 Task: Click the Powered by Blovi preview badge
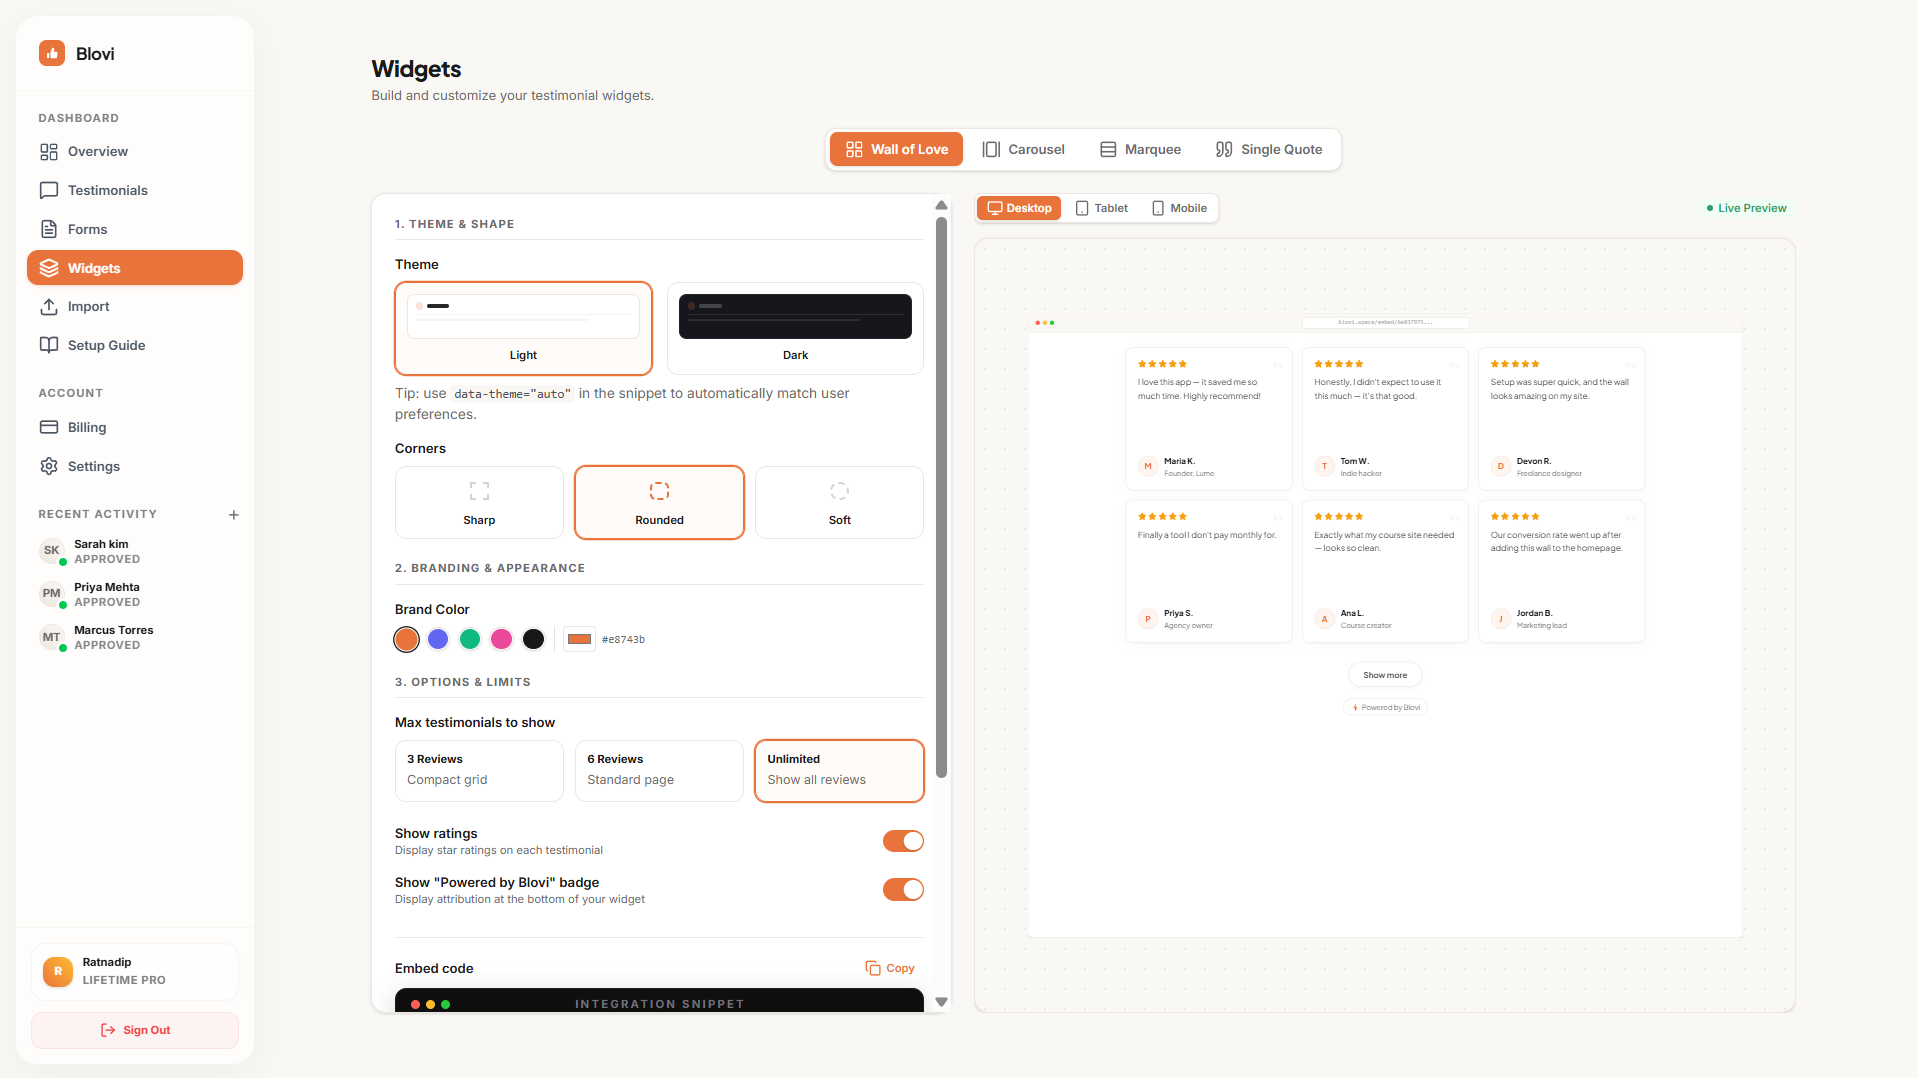[1385, 707]
